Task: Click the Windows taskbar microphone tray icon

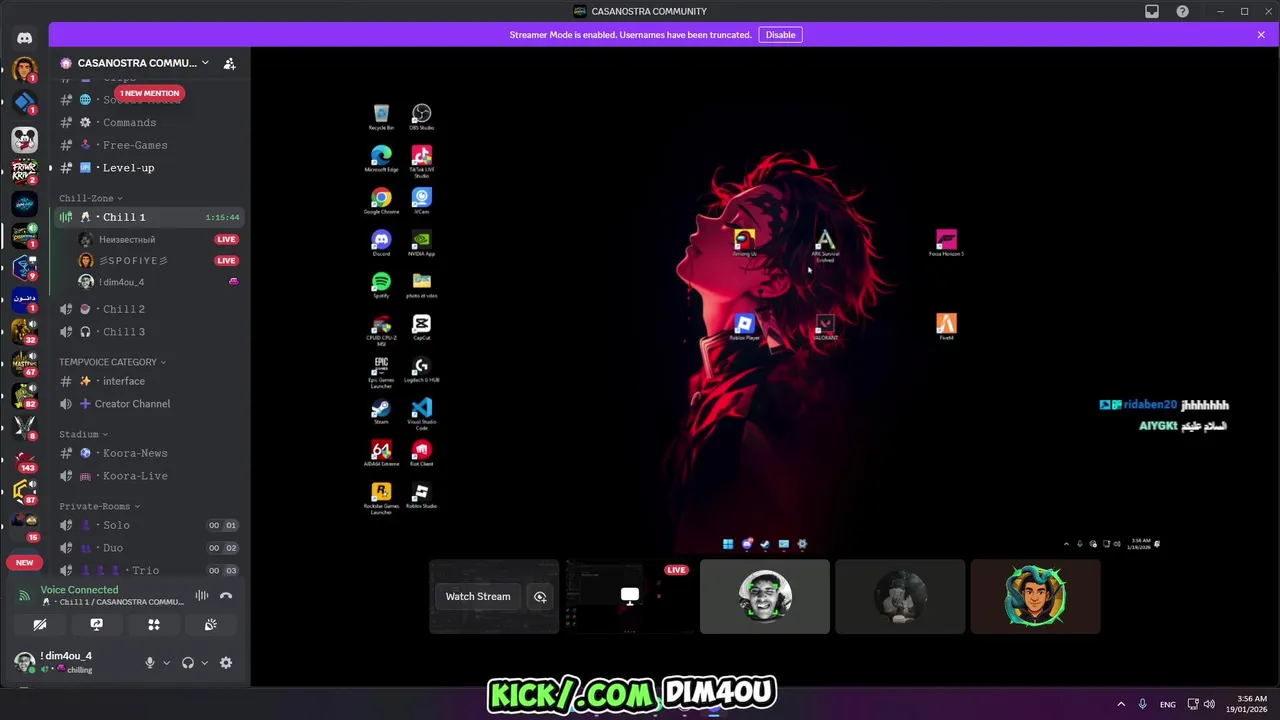Action: [x=1142, y=704]
